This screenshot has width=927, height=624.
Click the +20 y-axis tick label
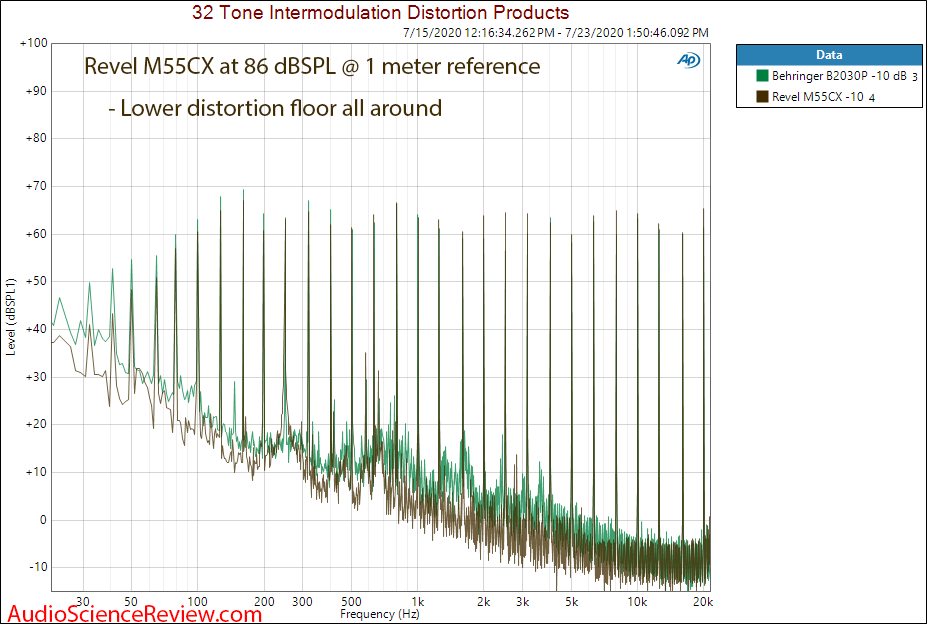[35, 425]
